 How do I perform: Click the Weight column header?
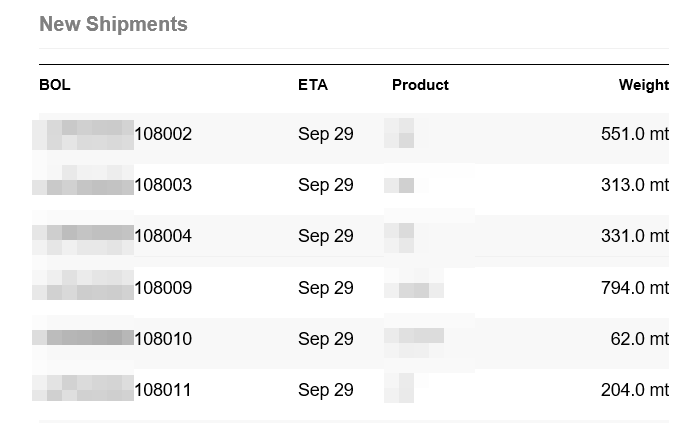click(x=643, y=85)
